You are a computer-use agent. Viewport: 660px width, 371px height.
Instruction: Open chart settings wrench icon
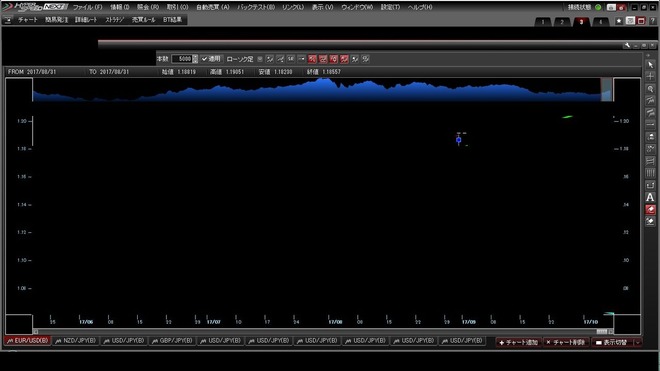coord(627,45)
